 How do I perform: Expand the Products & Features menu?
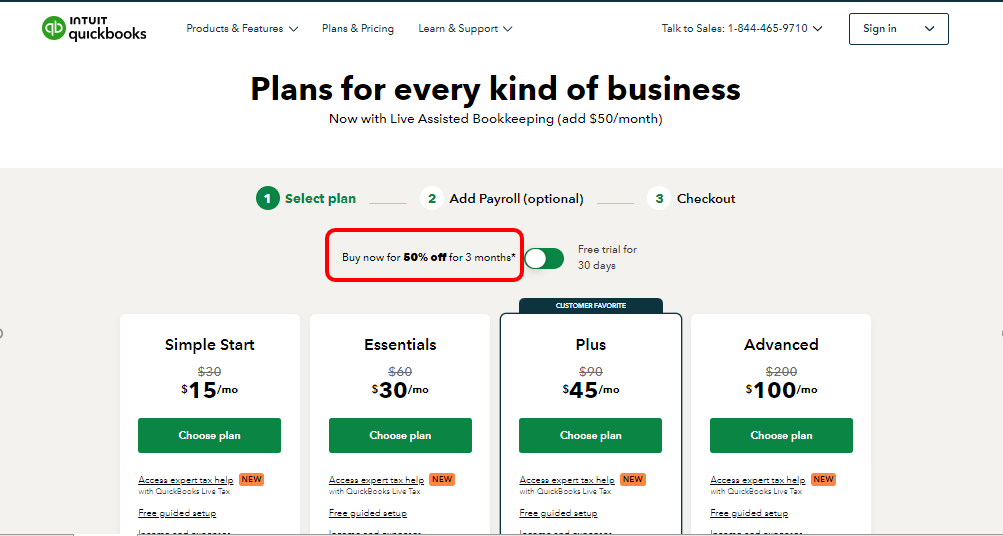click(242, 29)
